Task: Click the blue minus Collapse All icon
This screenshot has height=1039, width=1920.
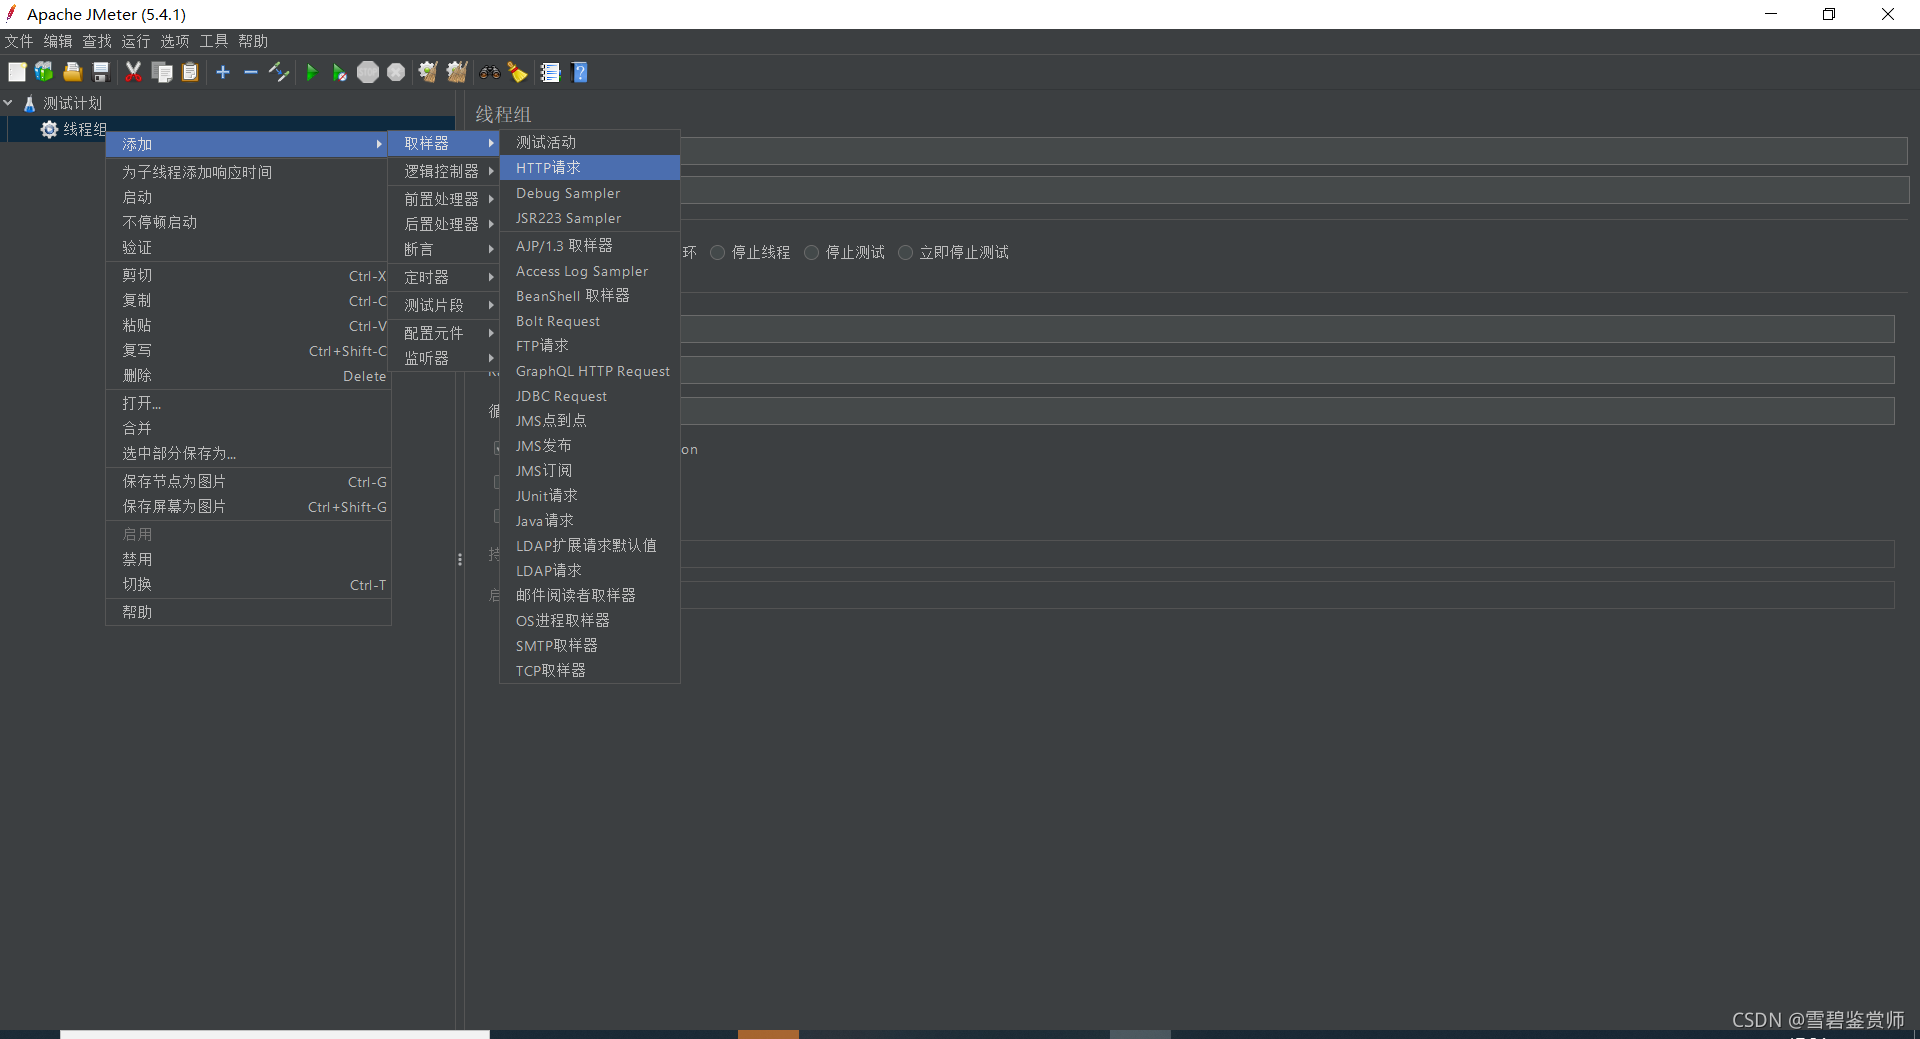Action: click(x=251, y=72)
